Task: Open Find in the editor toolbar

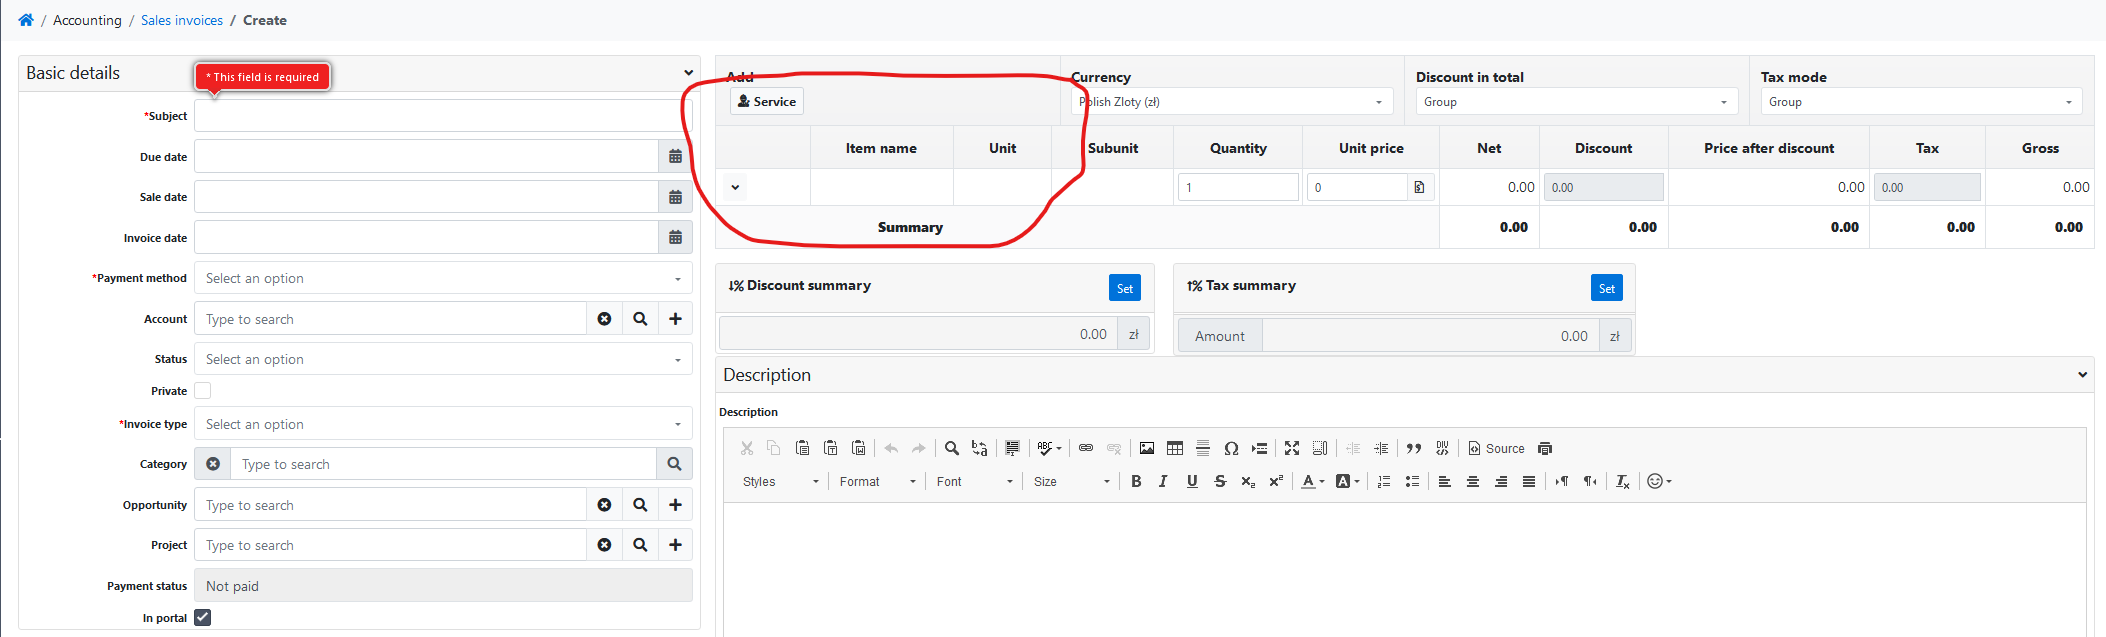Action: coord(952,448)
